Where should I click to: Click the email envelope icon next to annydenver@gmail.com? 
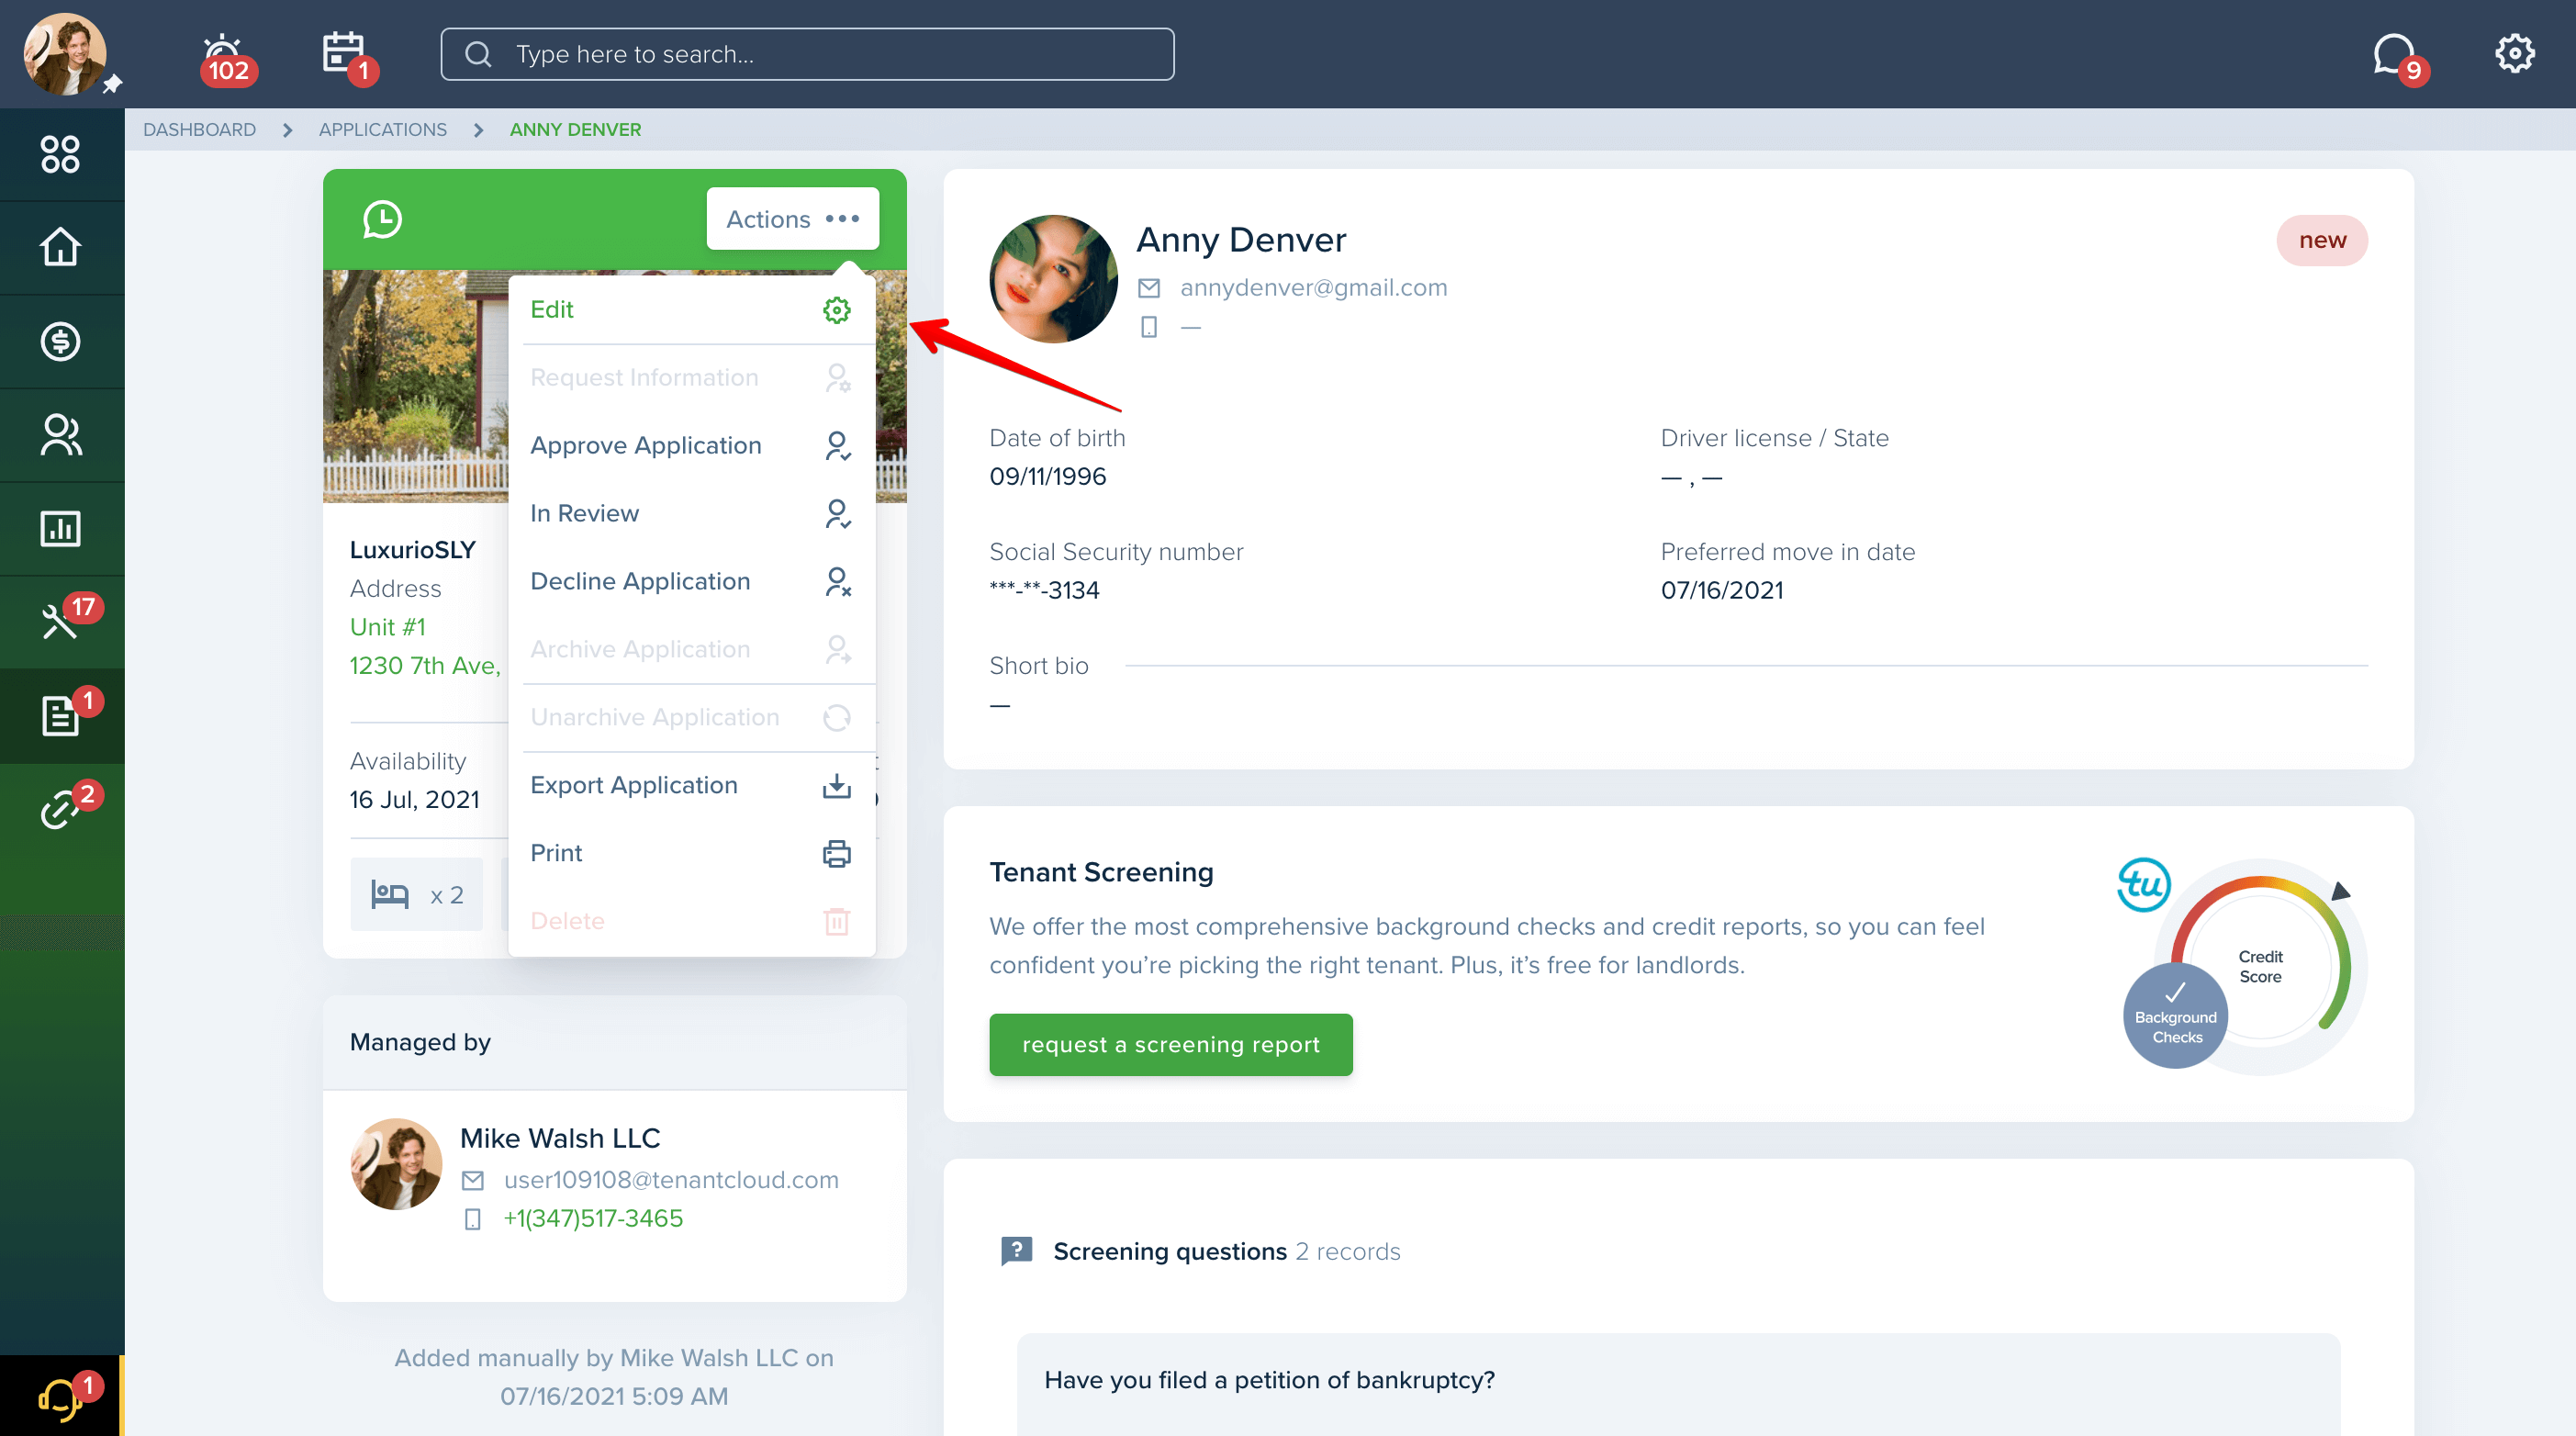click(x=1149, y=288)
